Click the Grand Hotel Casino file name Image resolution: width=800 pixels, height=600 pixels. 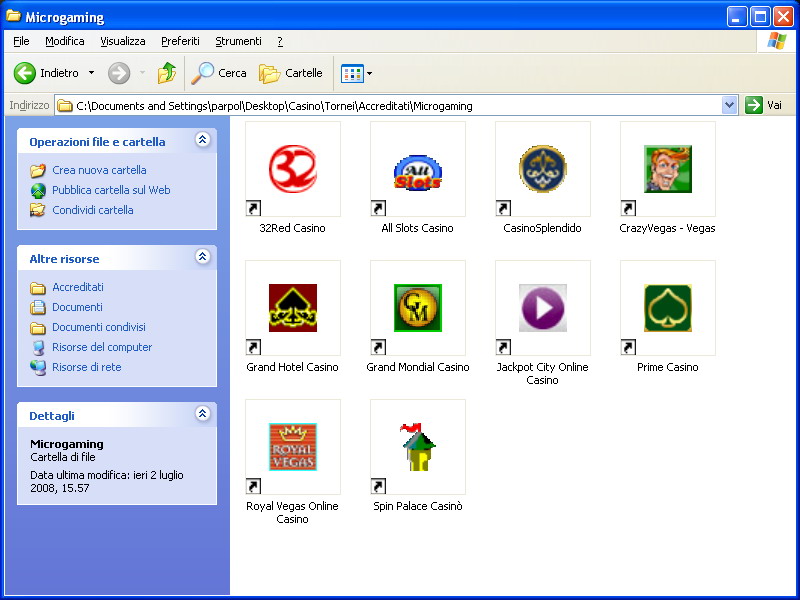292,367
